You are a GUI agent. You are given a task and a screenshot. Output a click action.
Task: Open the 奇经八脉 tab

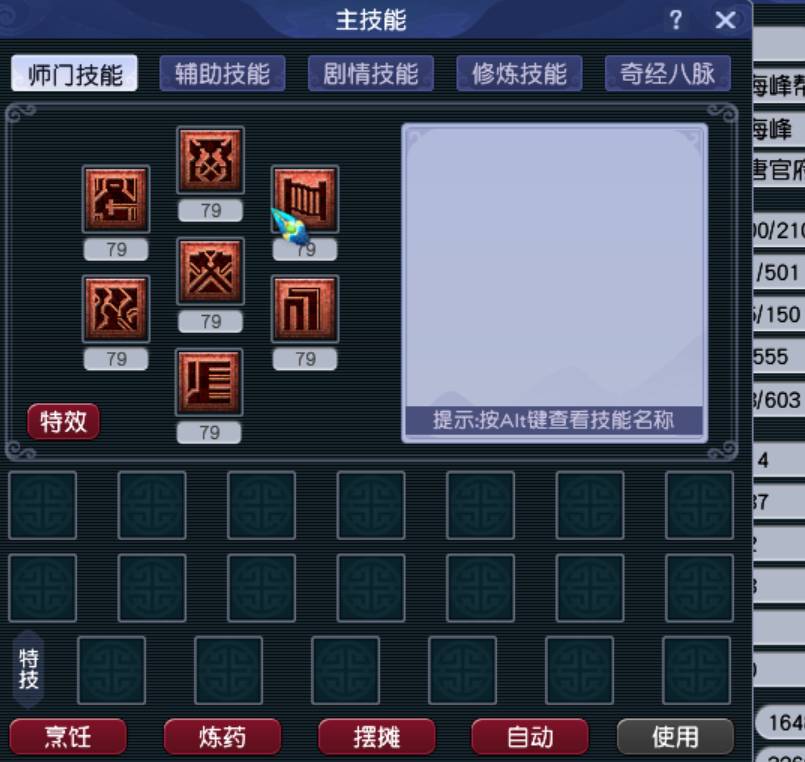coord(667,74)
